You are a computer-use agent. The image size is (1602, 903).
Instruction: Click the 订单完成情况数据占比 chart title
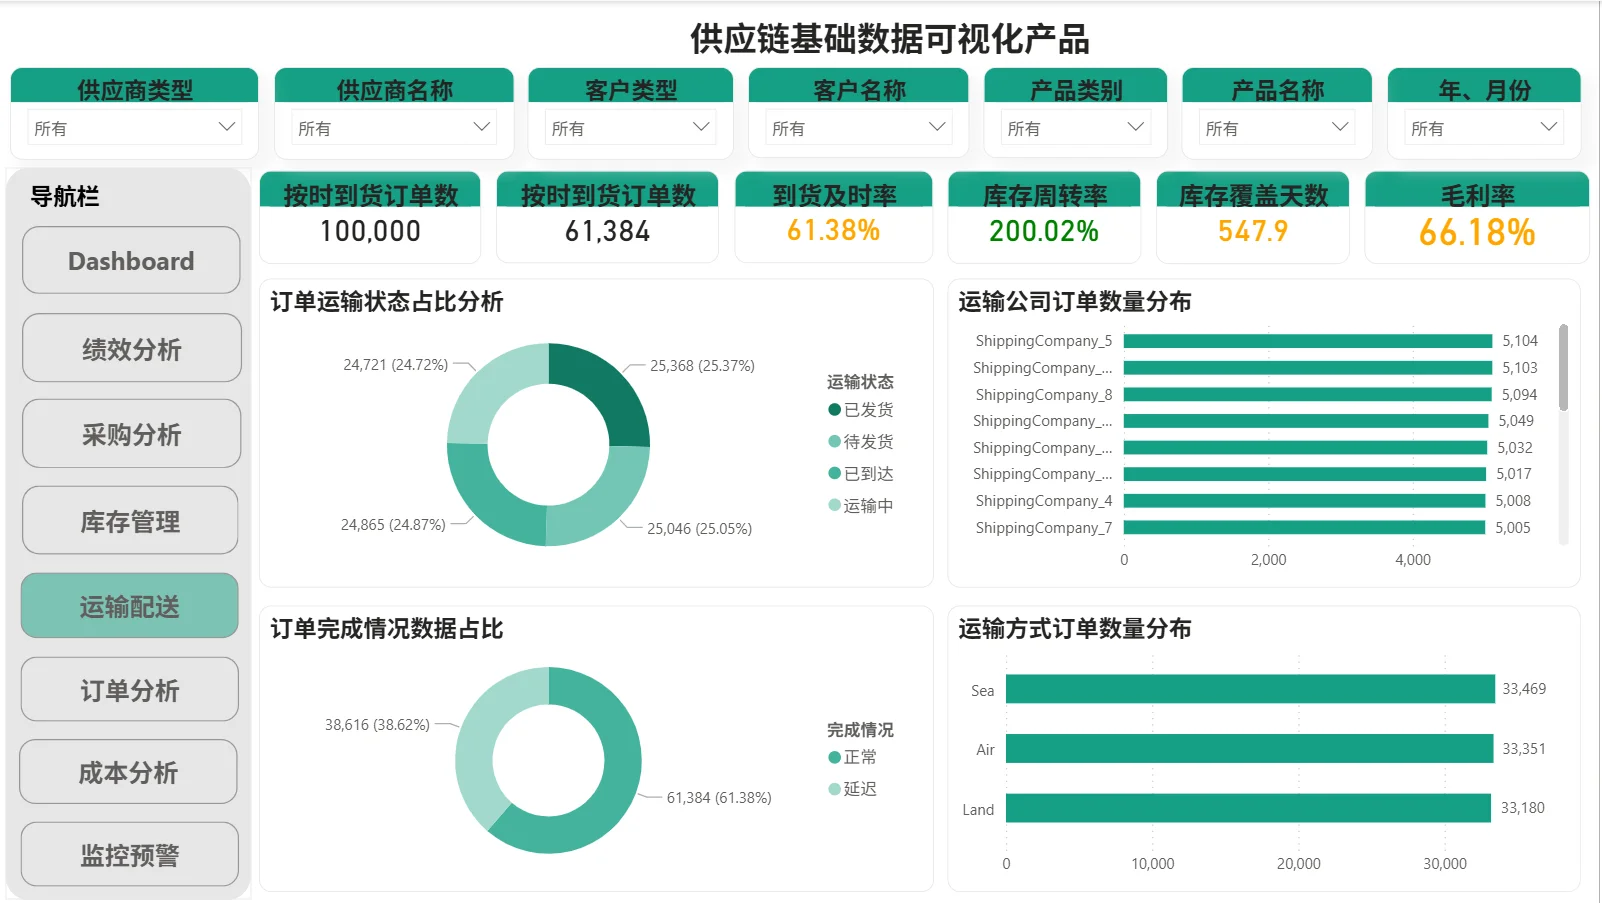coord(387,629)
